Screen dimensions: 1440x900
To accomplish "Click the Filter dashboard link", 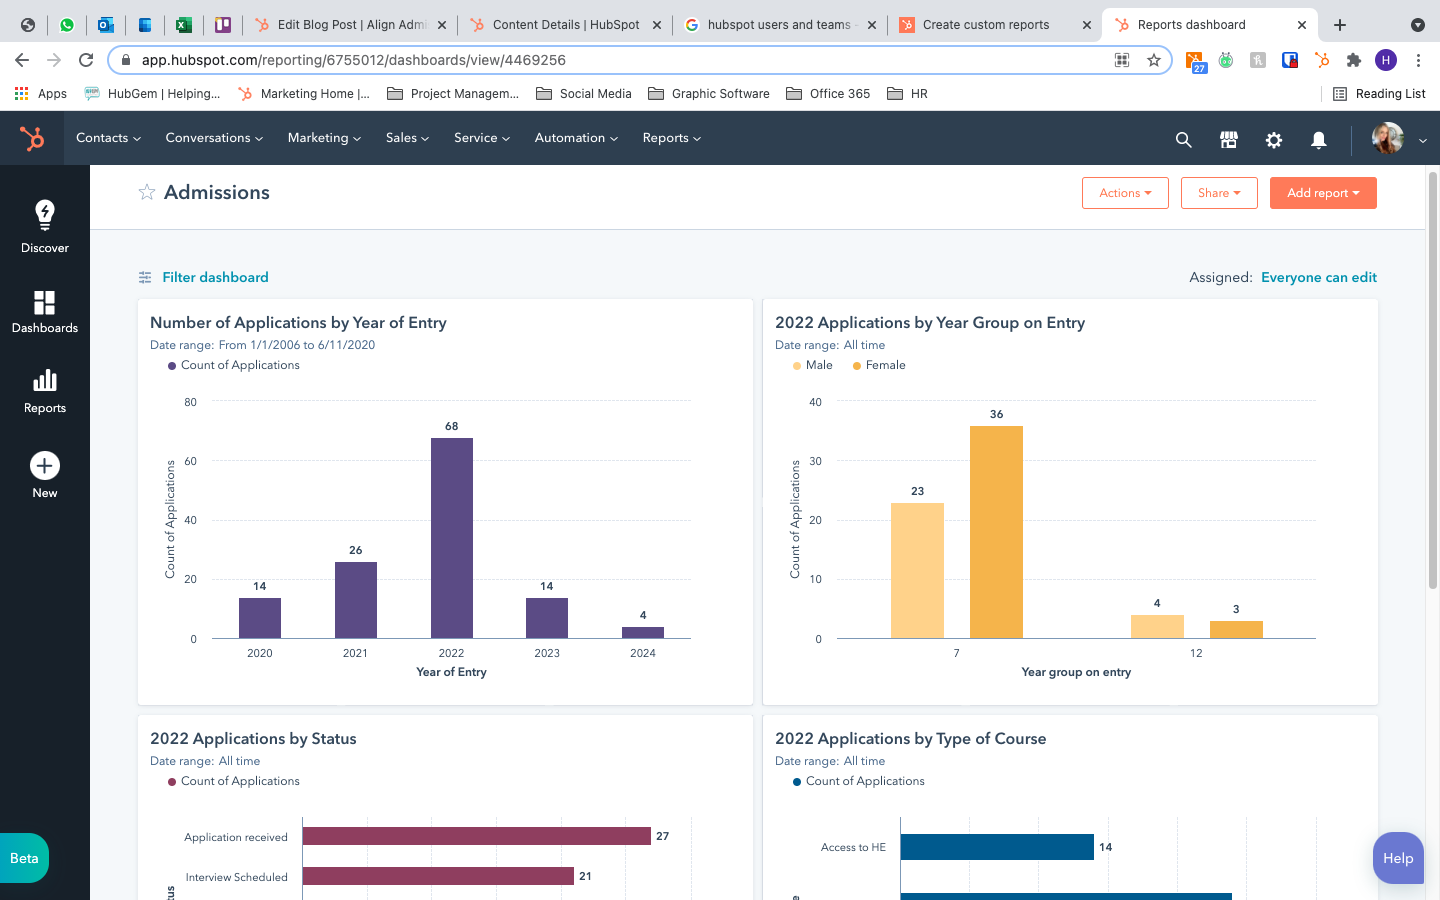I will (x=215, y=278).
